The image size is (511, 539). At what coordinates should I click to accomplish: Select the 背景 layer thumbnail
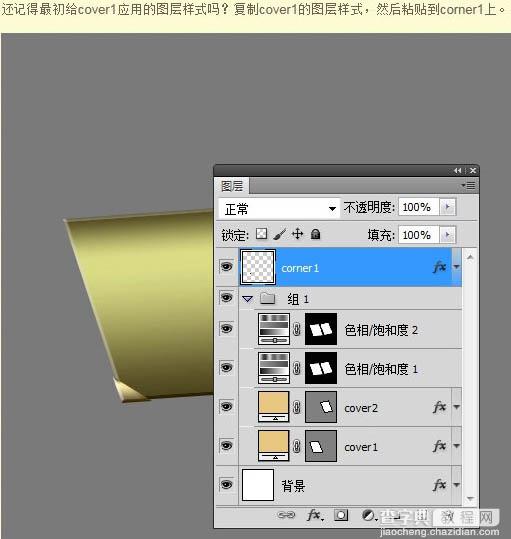(258, 485)
